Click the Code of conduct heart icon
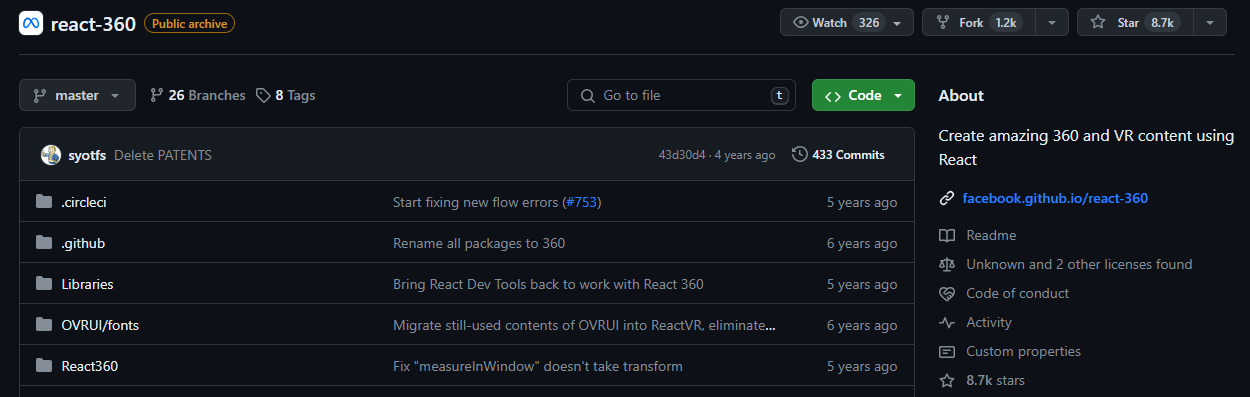The image size is (1250, 397). click(x=947, y=293)
